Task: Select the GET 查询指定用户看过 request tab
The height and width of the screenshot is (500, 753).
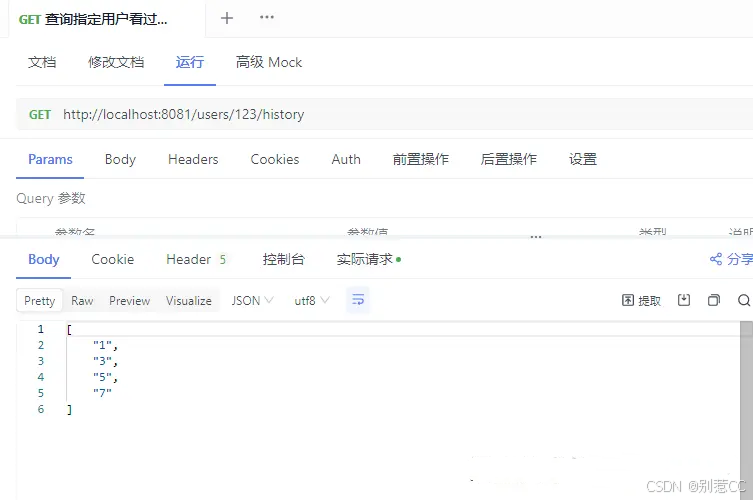Action: click(x=93, y=19)
